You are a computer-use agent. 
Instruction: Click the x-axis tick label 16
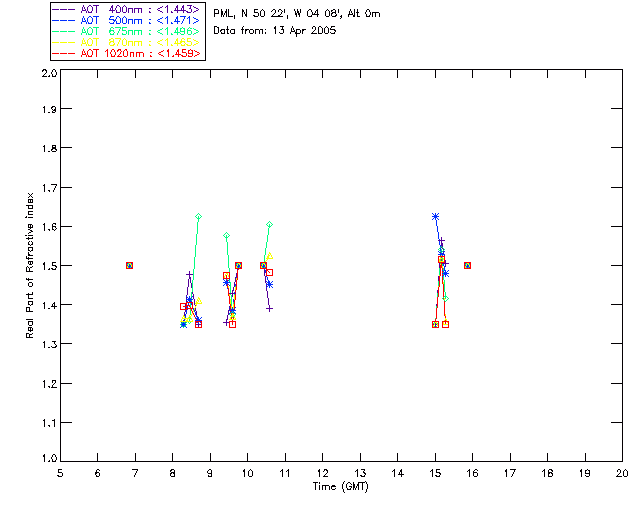pos(472,473)
